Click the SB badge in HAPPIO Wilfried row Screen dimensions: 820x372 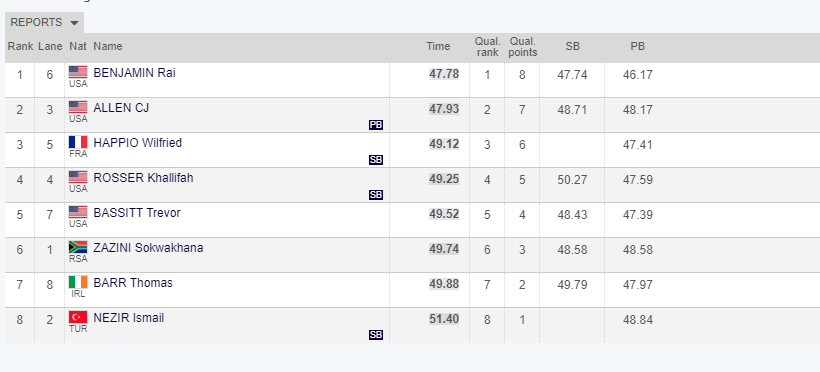(375, 160)
